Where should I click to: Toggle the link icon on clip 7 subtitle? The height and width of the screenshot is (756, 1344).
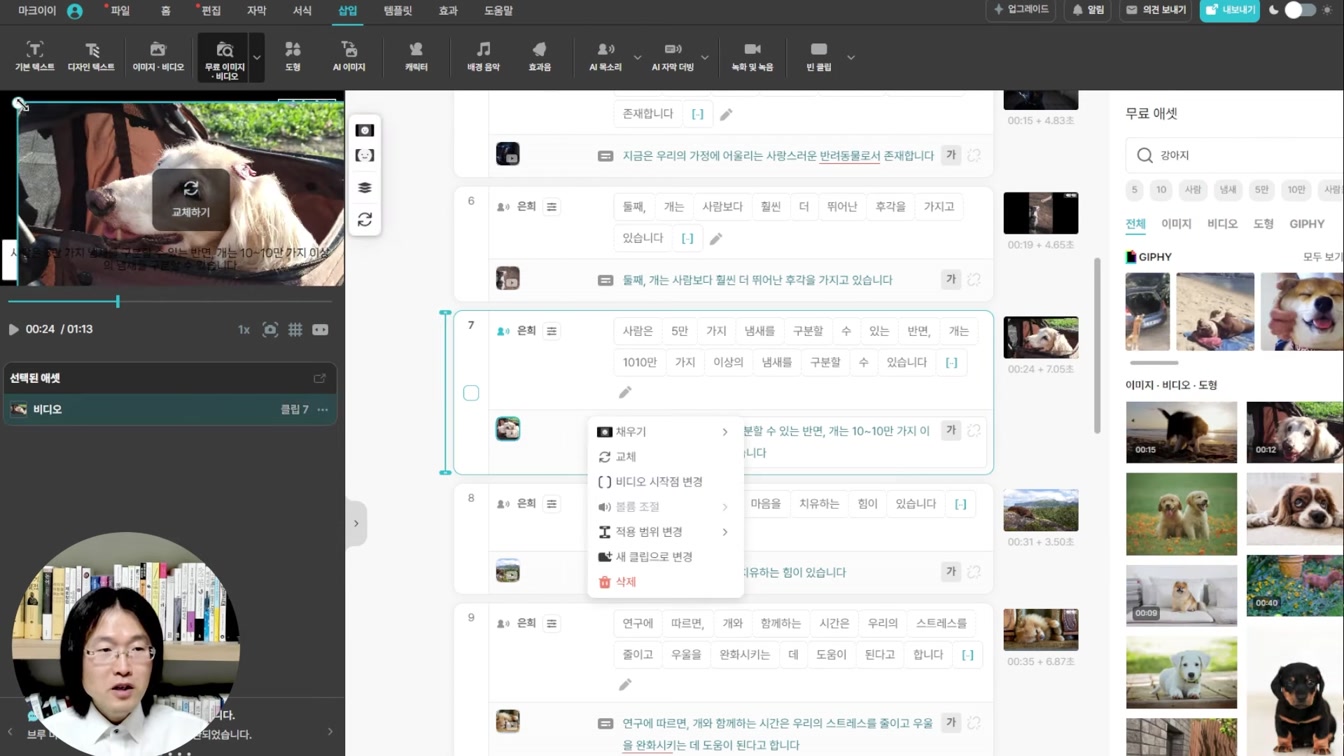click(x=974, y=431)
